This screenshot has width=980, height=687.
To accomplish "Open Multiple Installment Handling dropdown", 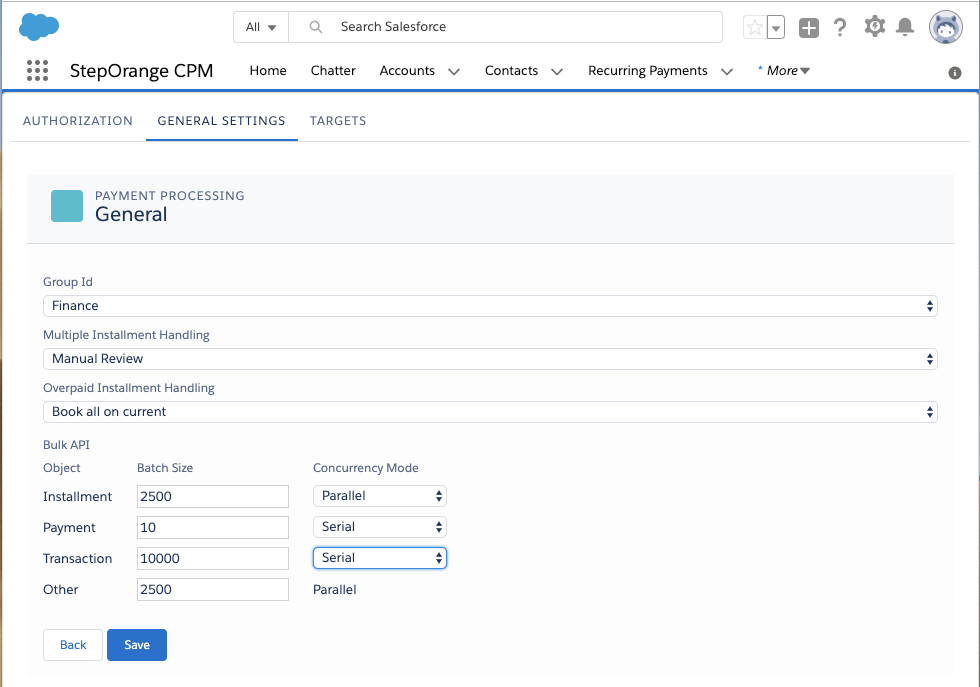I will pyautogui.click(x=490, y=359).
